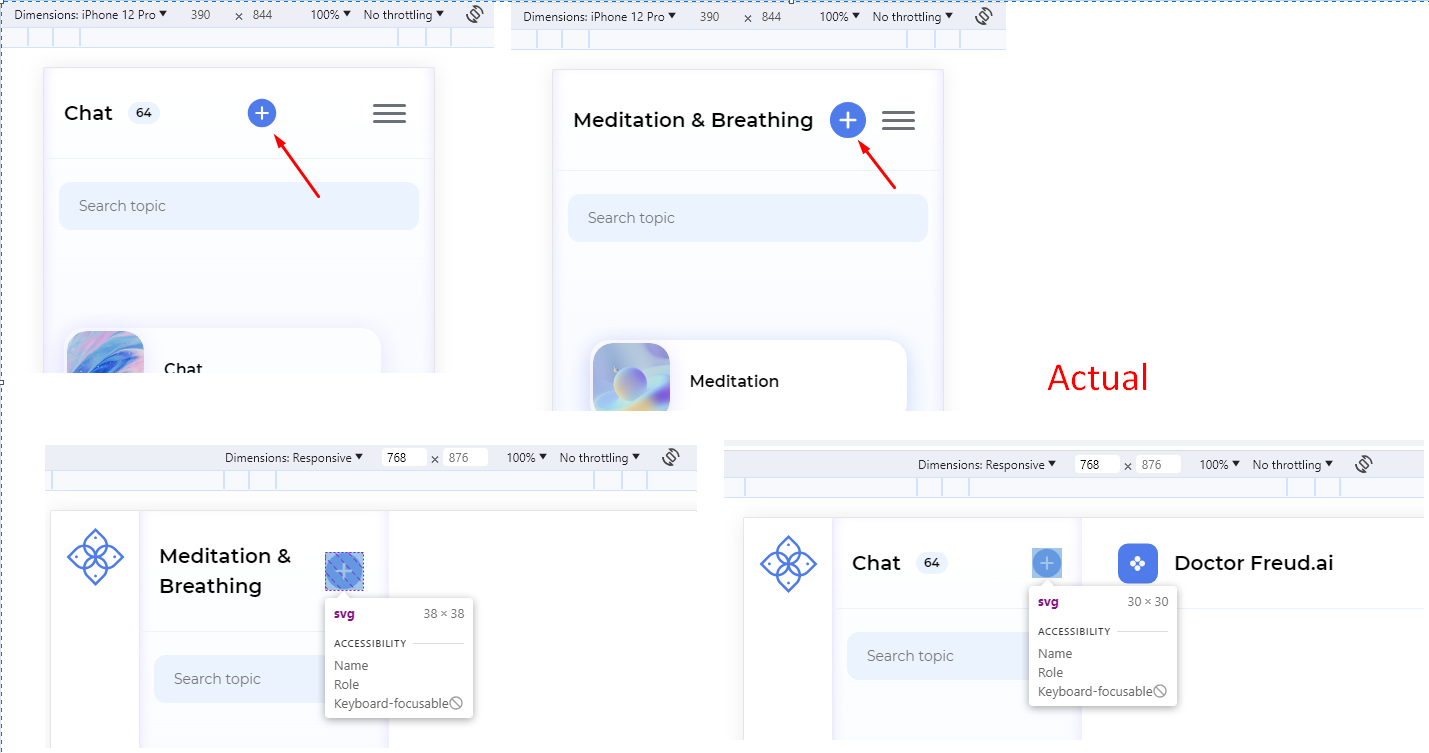Click the rotate device icon in DevTools toolbar
1429x753 pixels.
pos(474,13)
